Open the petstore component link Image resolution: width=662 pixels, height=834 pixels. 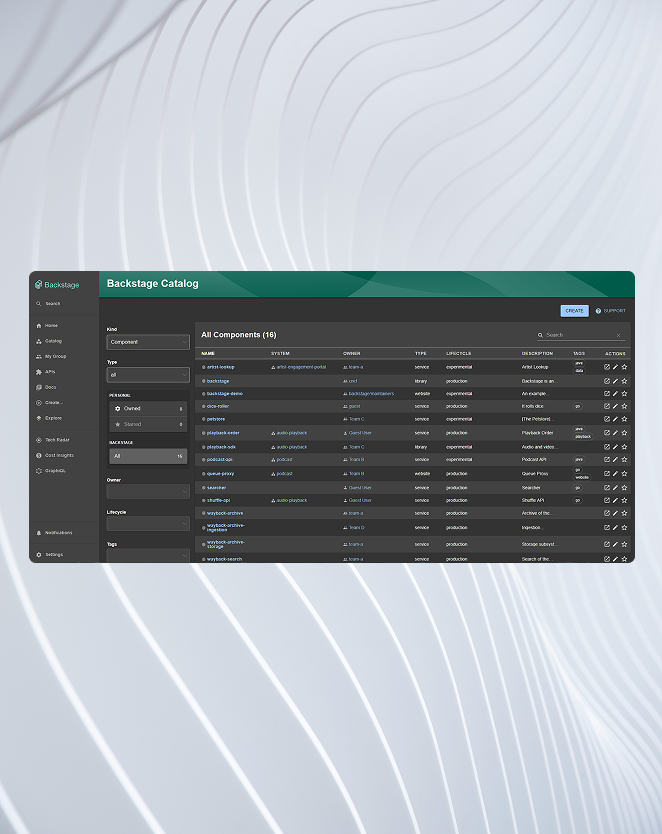tap(215, 419)
